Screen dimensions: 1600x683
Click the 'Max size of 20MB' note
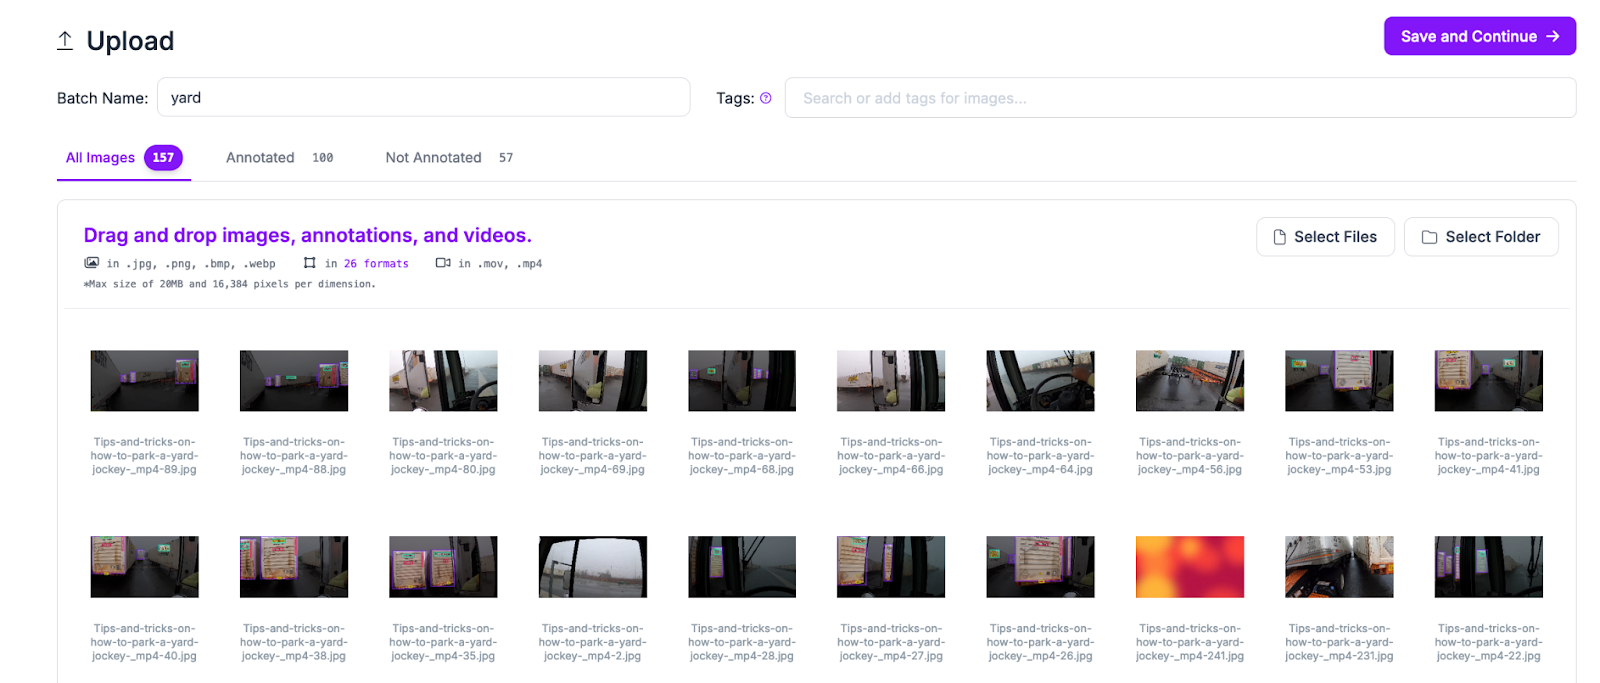(x=230, y=284)
